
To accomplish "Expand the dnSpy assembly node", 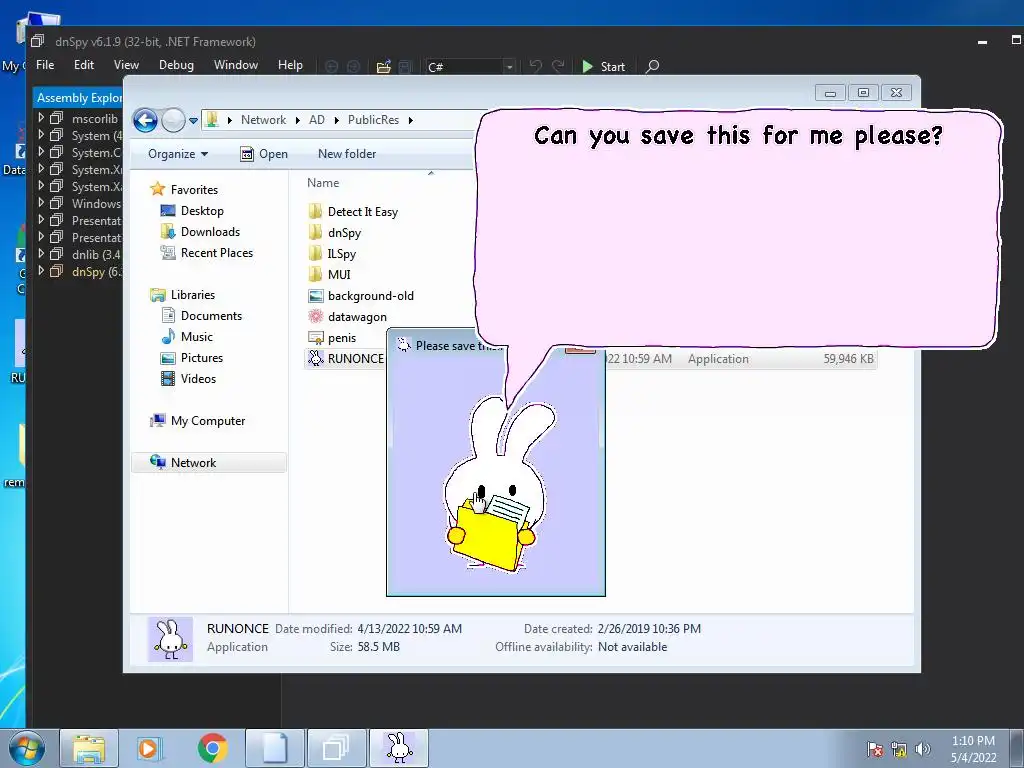I will 41,270.
